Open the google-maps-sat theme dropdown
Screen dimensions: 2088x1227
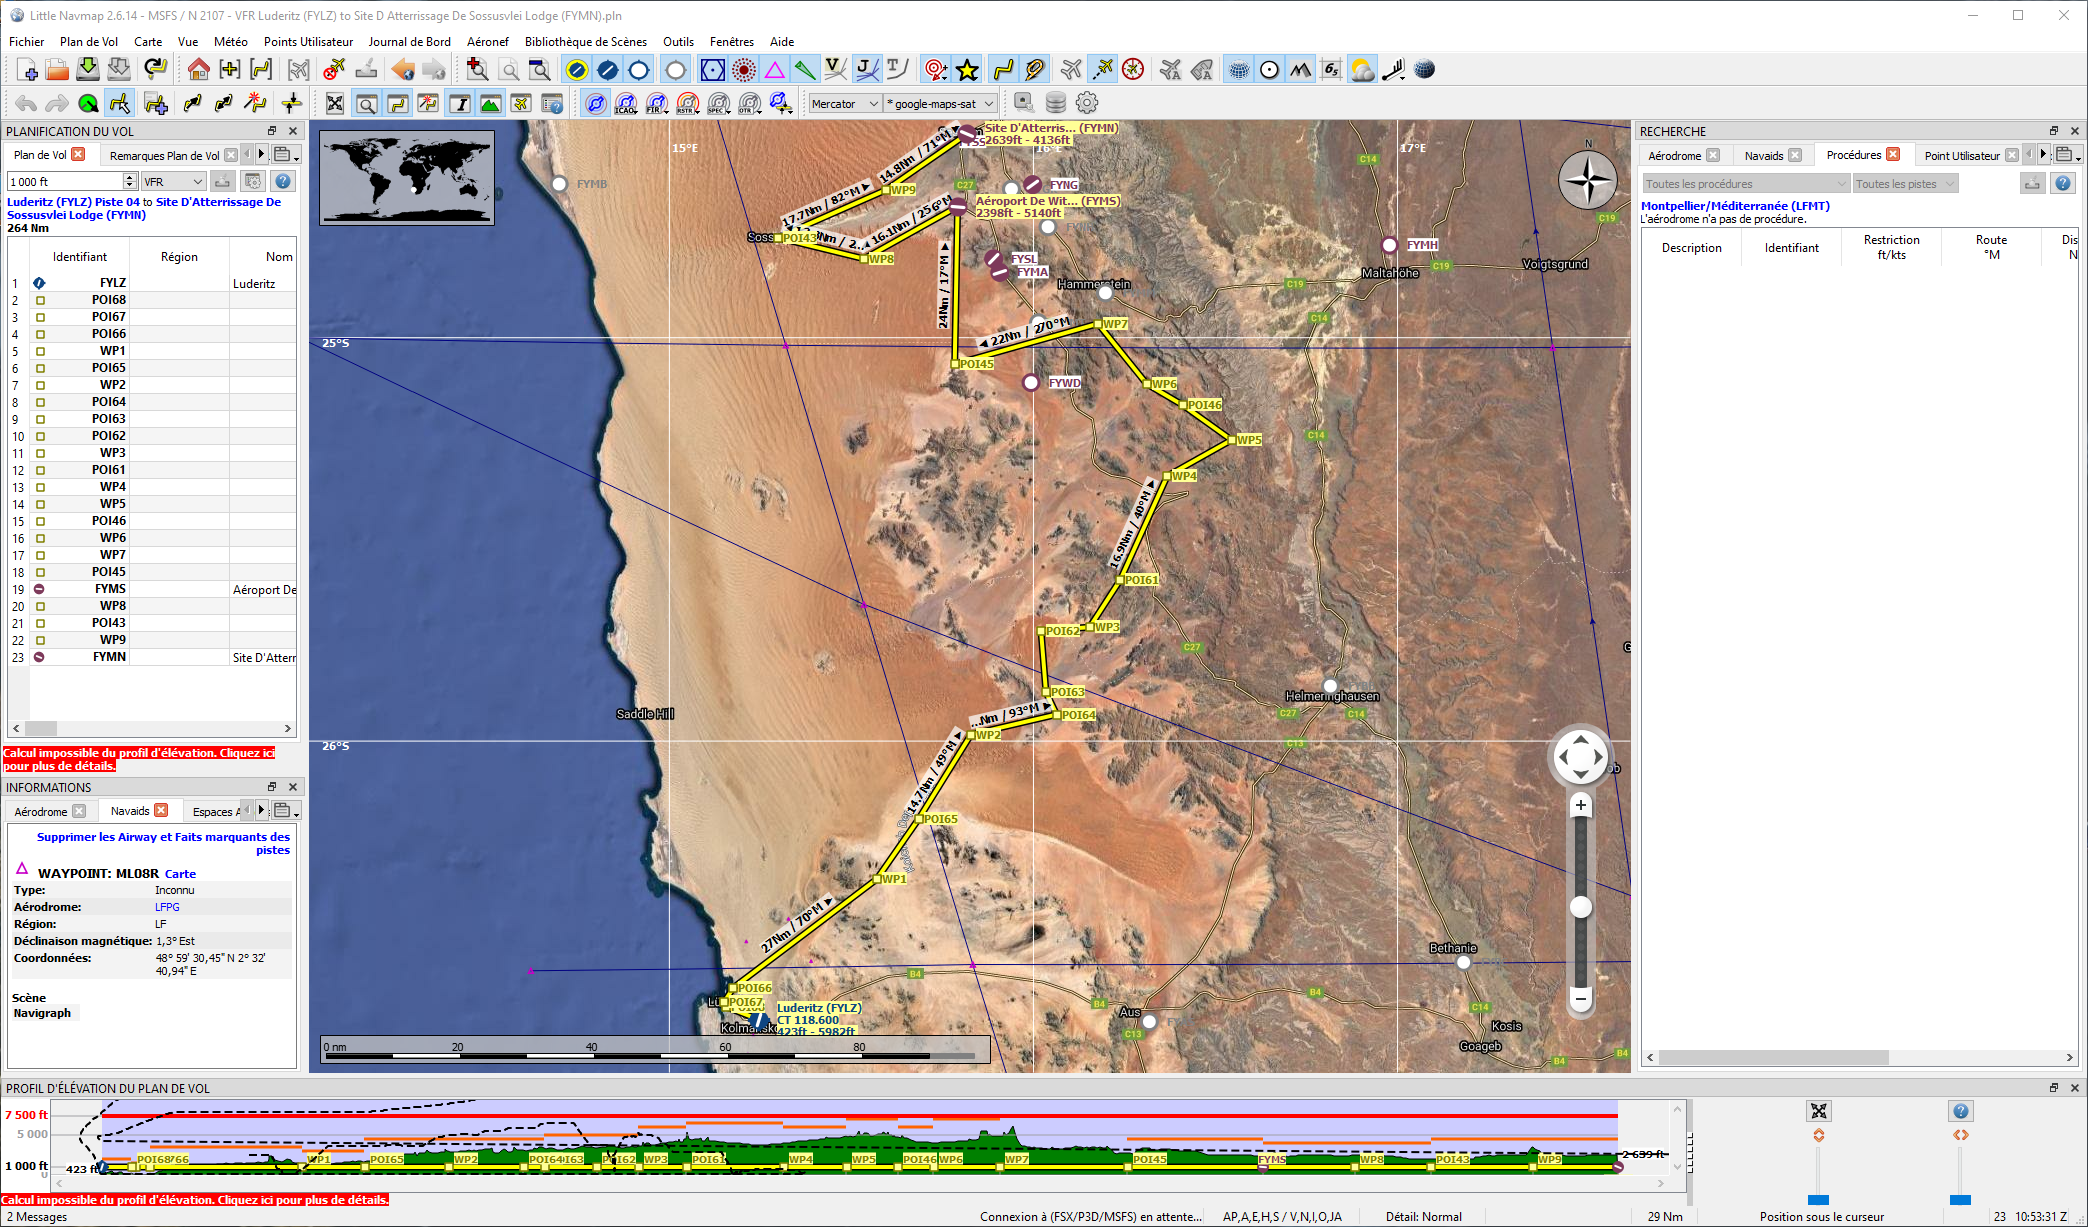940,103
